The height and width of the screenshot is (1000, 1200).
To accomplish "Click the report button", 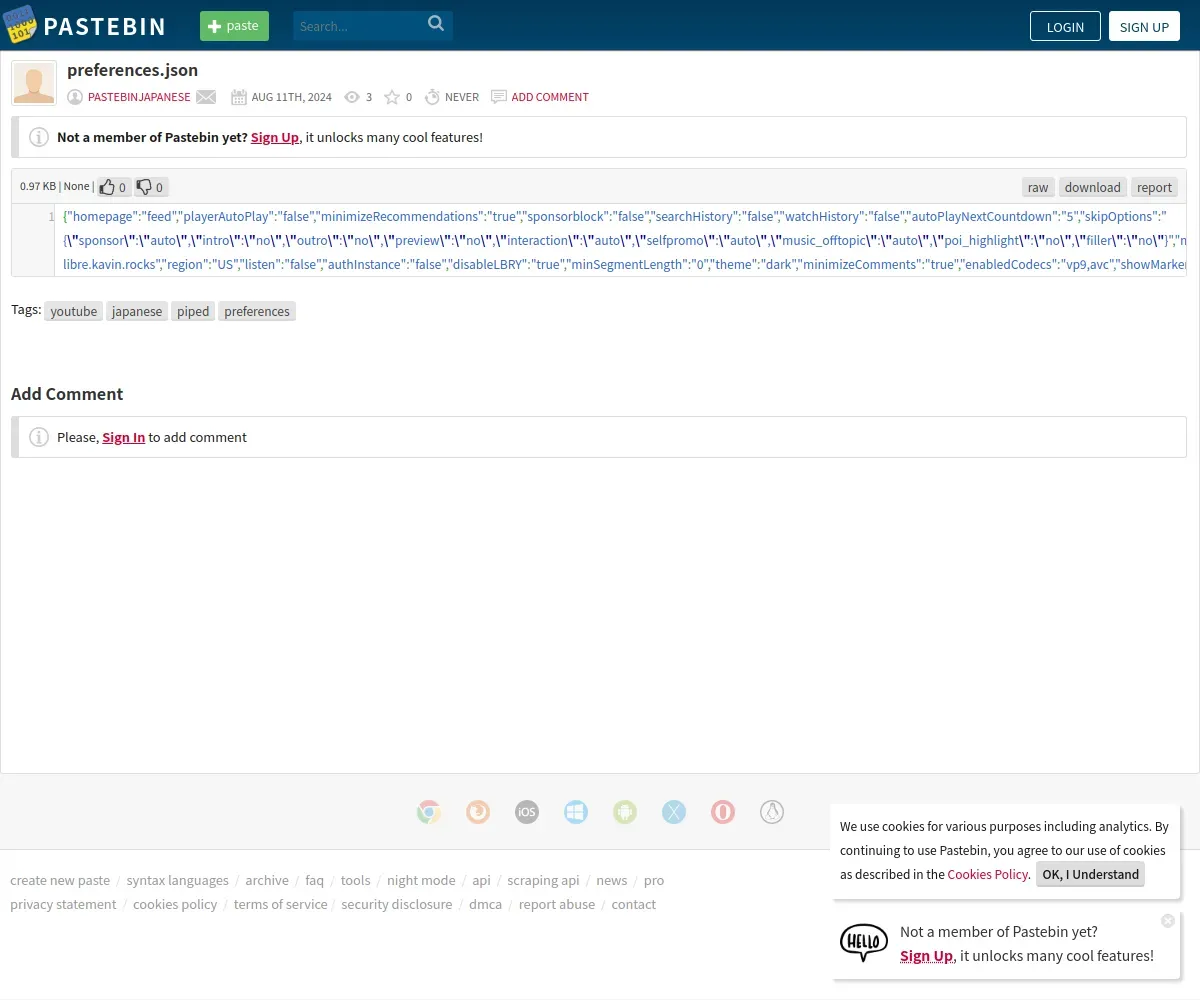I will [1154, 187].
